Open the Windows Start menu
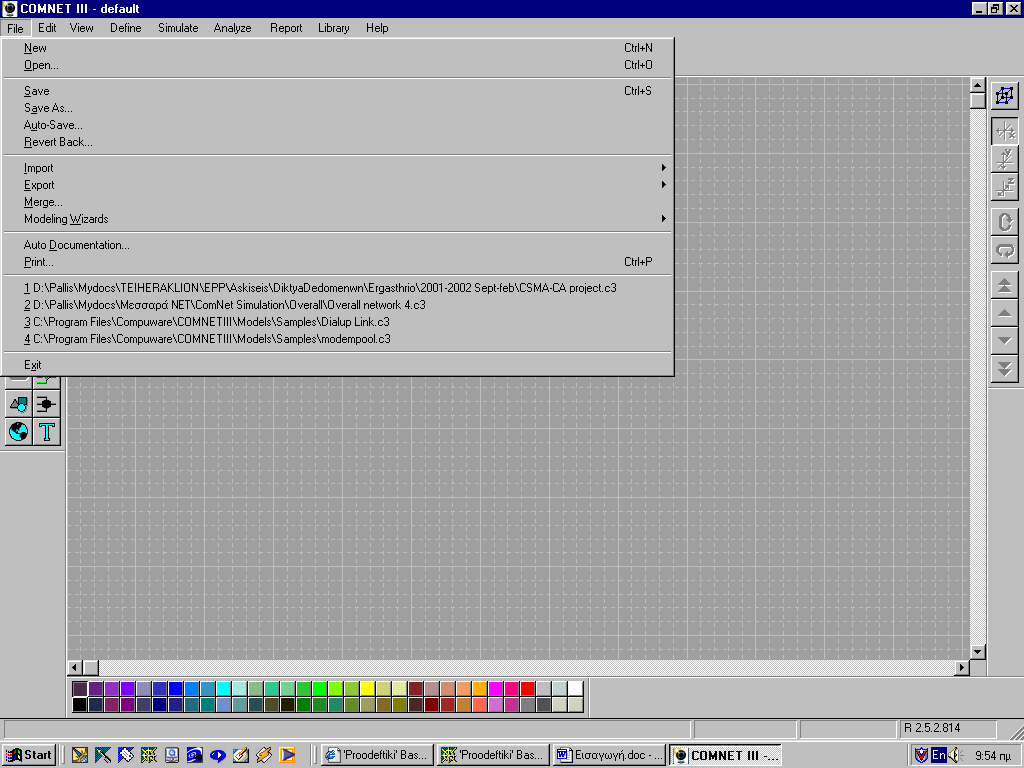The width and height of the screenshot is (1024, 768). click(29, 755)
